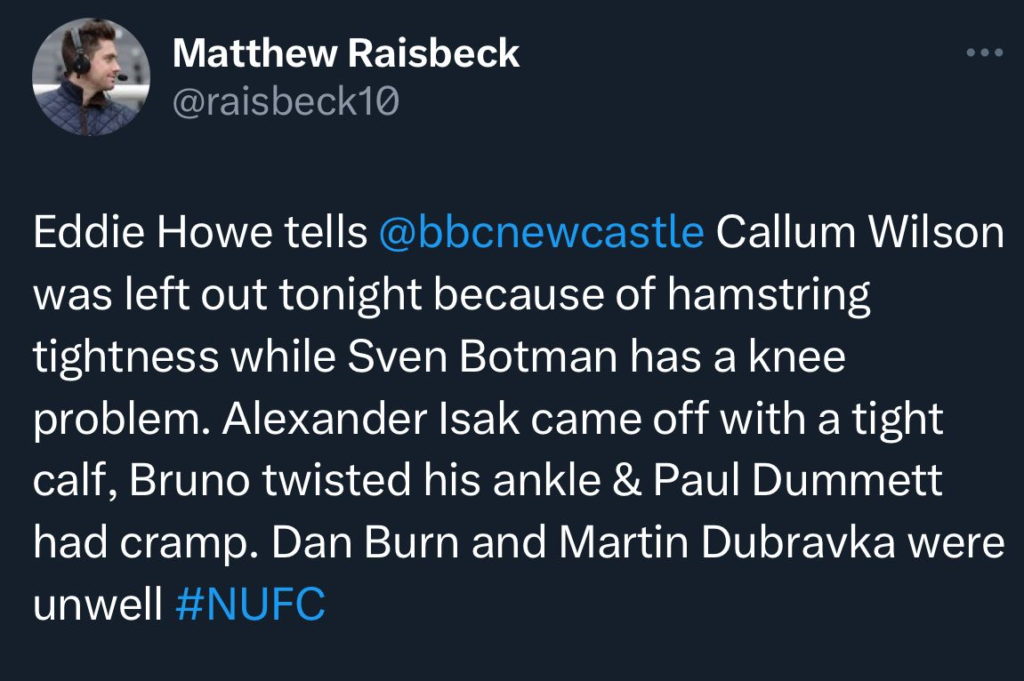Click Matthew Raisbeck's profile avatar

pyautogui.click(x=84, y=77)
